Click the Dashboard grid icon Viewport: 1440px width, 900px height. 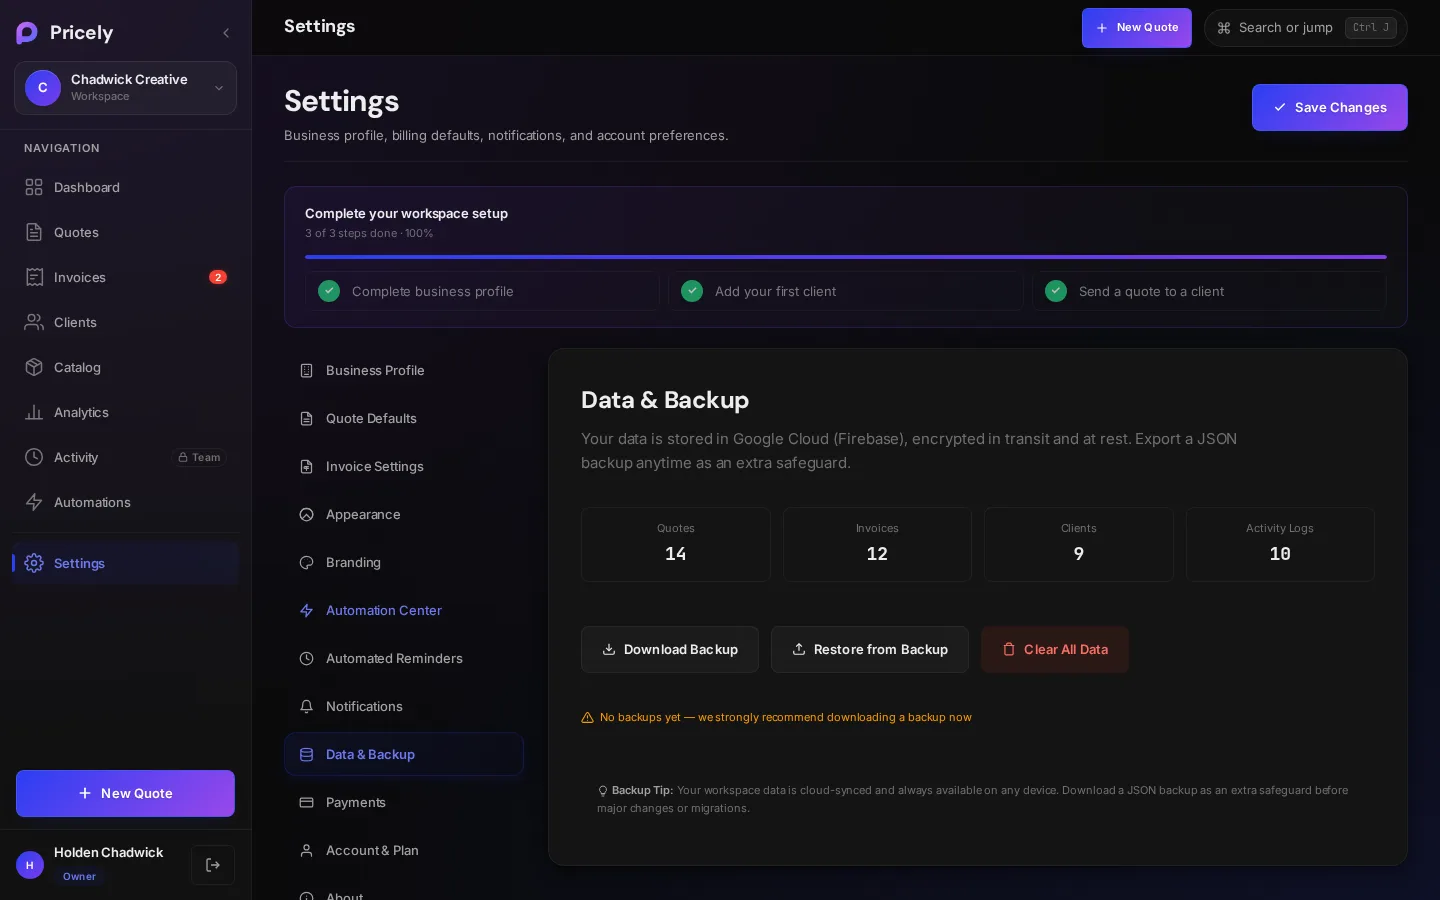tap(34, 187)
